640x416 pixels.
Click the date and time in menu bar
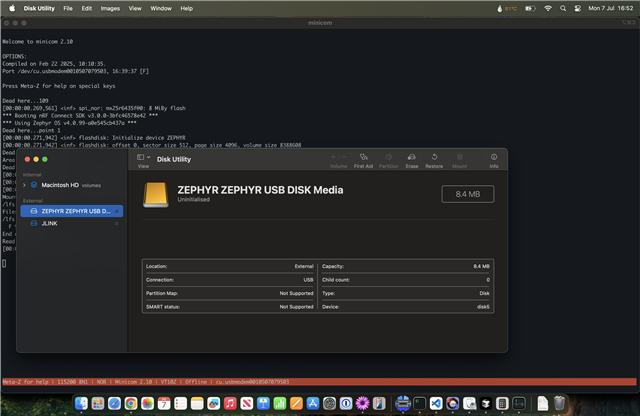[x=611, y=8]
